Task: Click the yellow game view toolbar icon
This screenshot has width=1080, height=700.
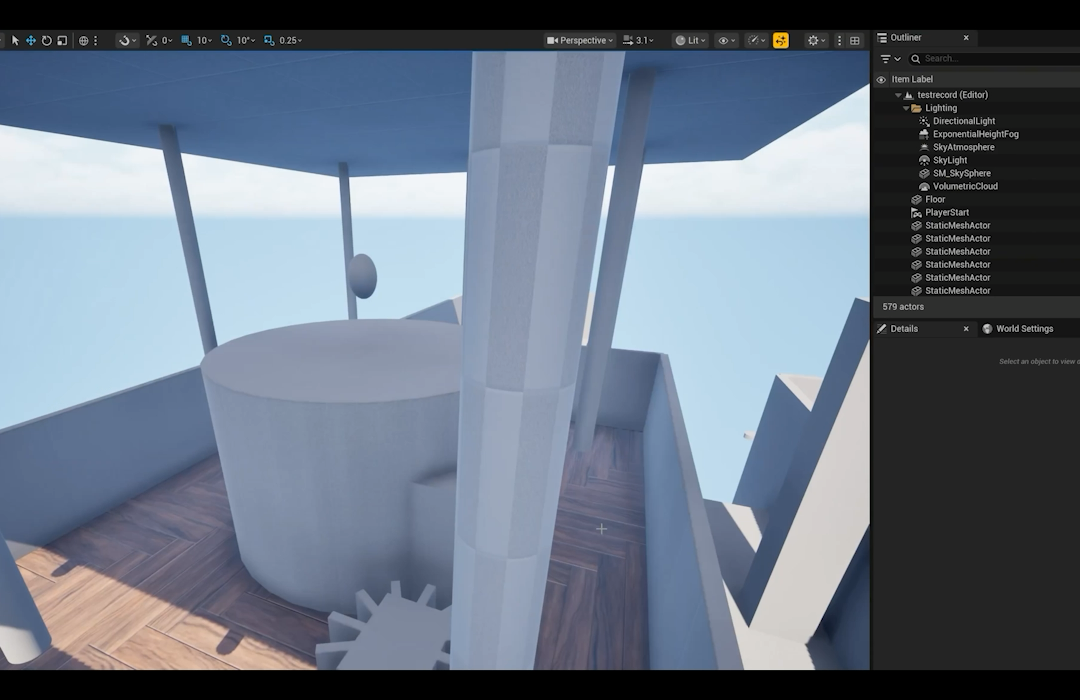Action: pyautogui.click(x=780, y=41)
